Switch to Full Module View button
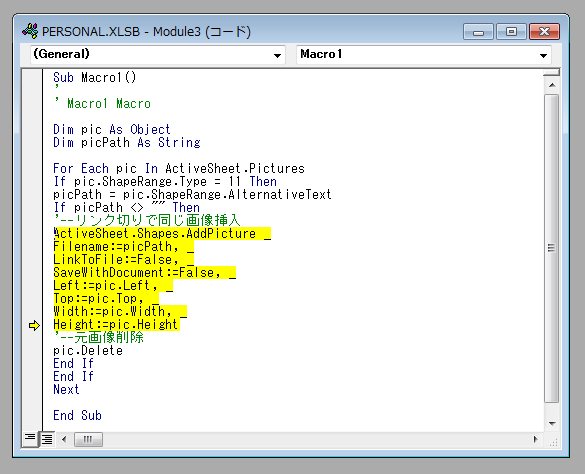 [x=47, y=439]
